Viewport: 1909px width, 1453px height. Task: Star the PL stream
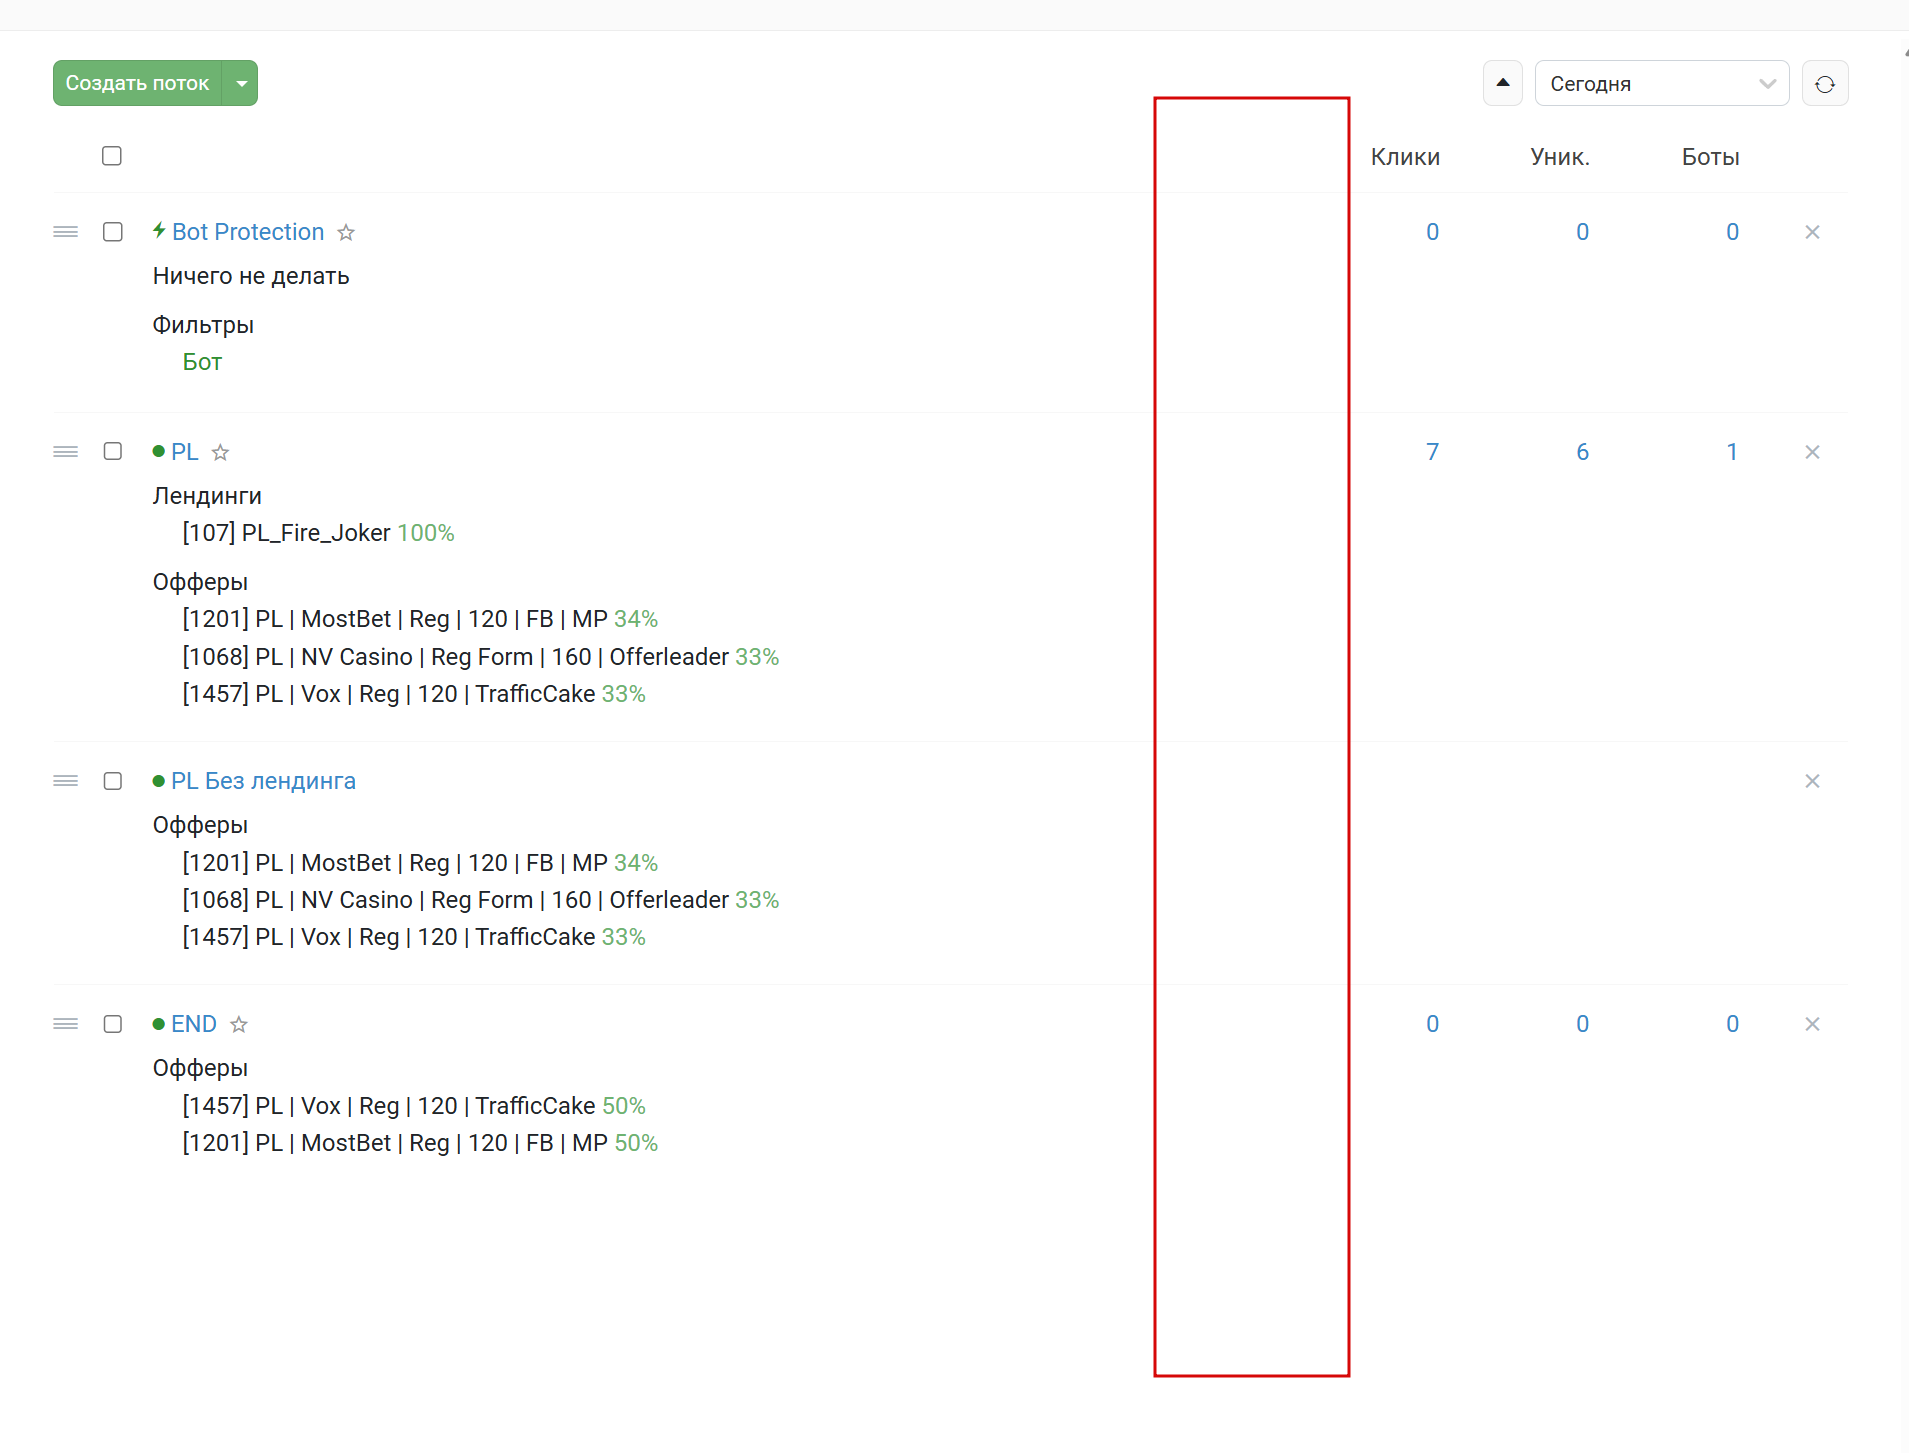pos(221,452)
